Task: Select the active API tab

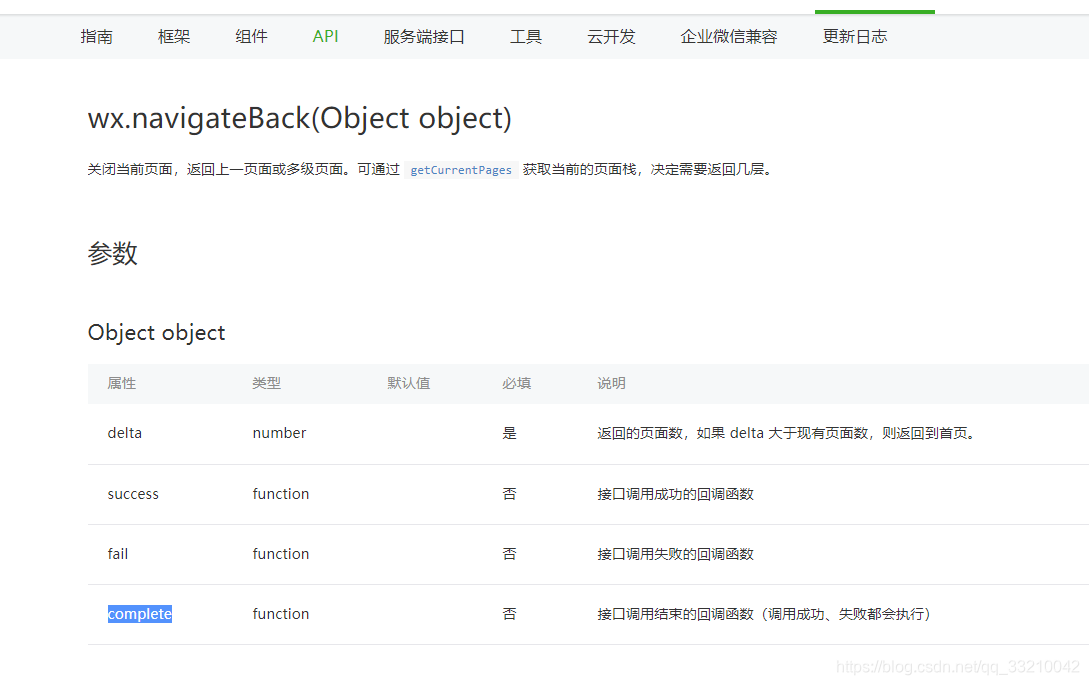Action: click(x=325, y=36)
